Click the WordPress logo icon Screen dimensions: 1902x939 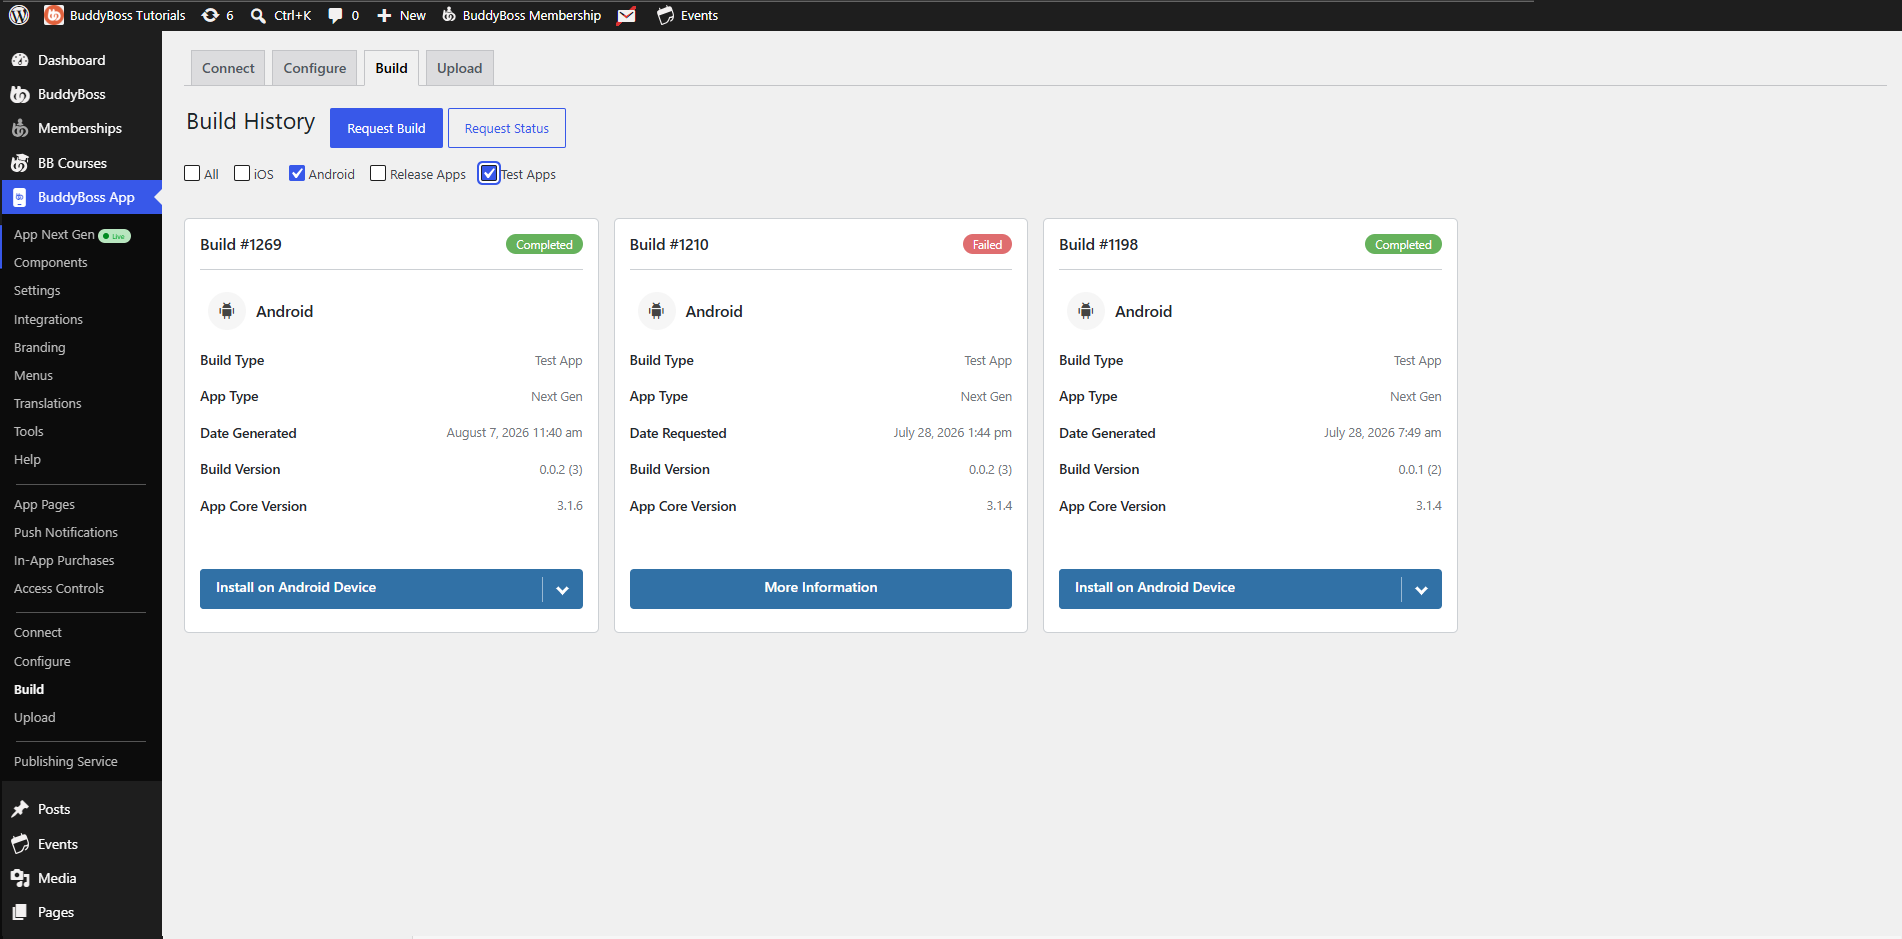[19, 15]
